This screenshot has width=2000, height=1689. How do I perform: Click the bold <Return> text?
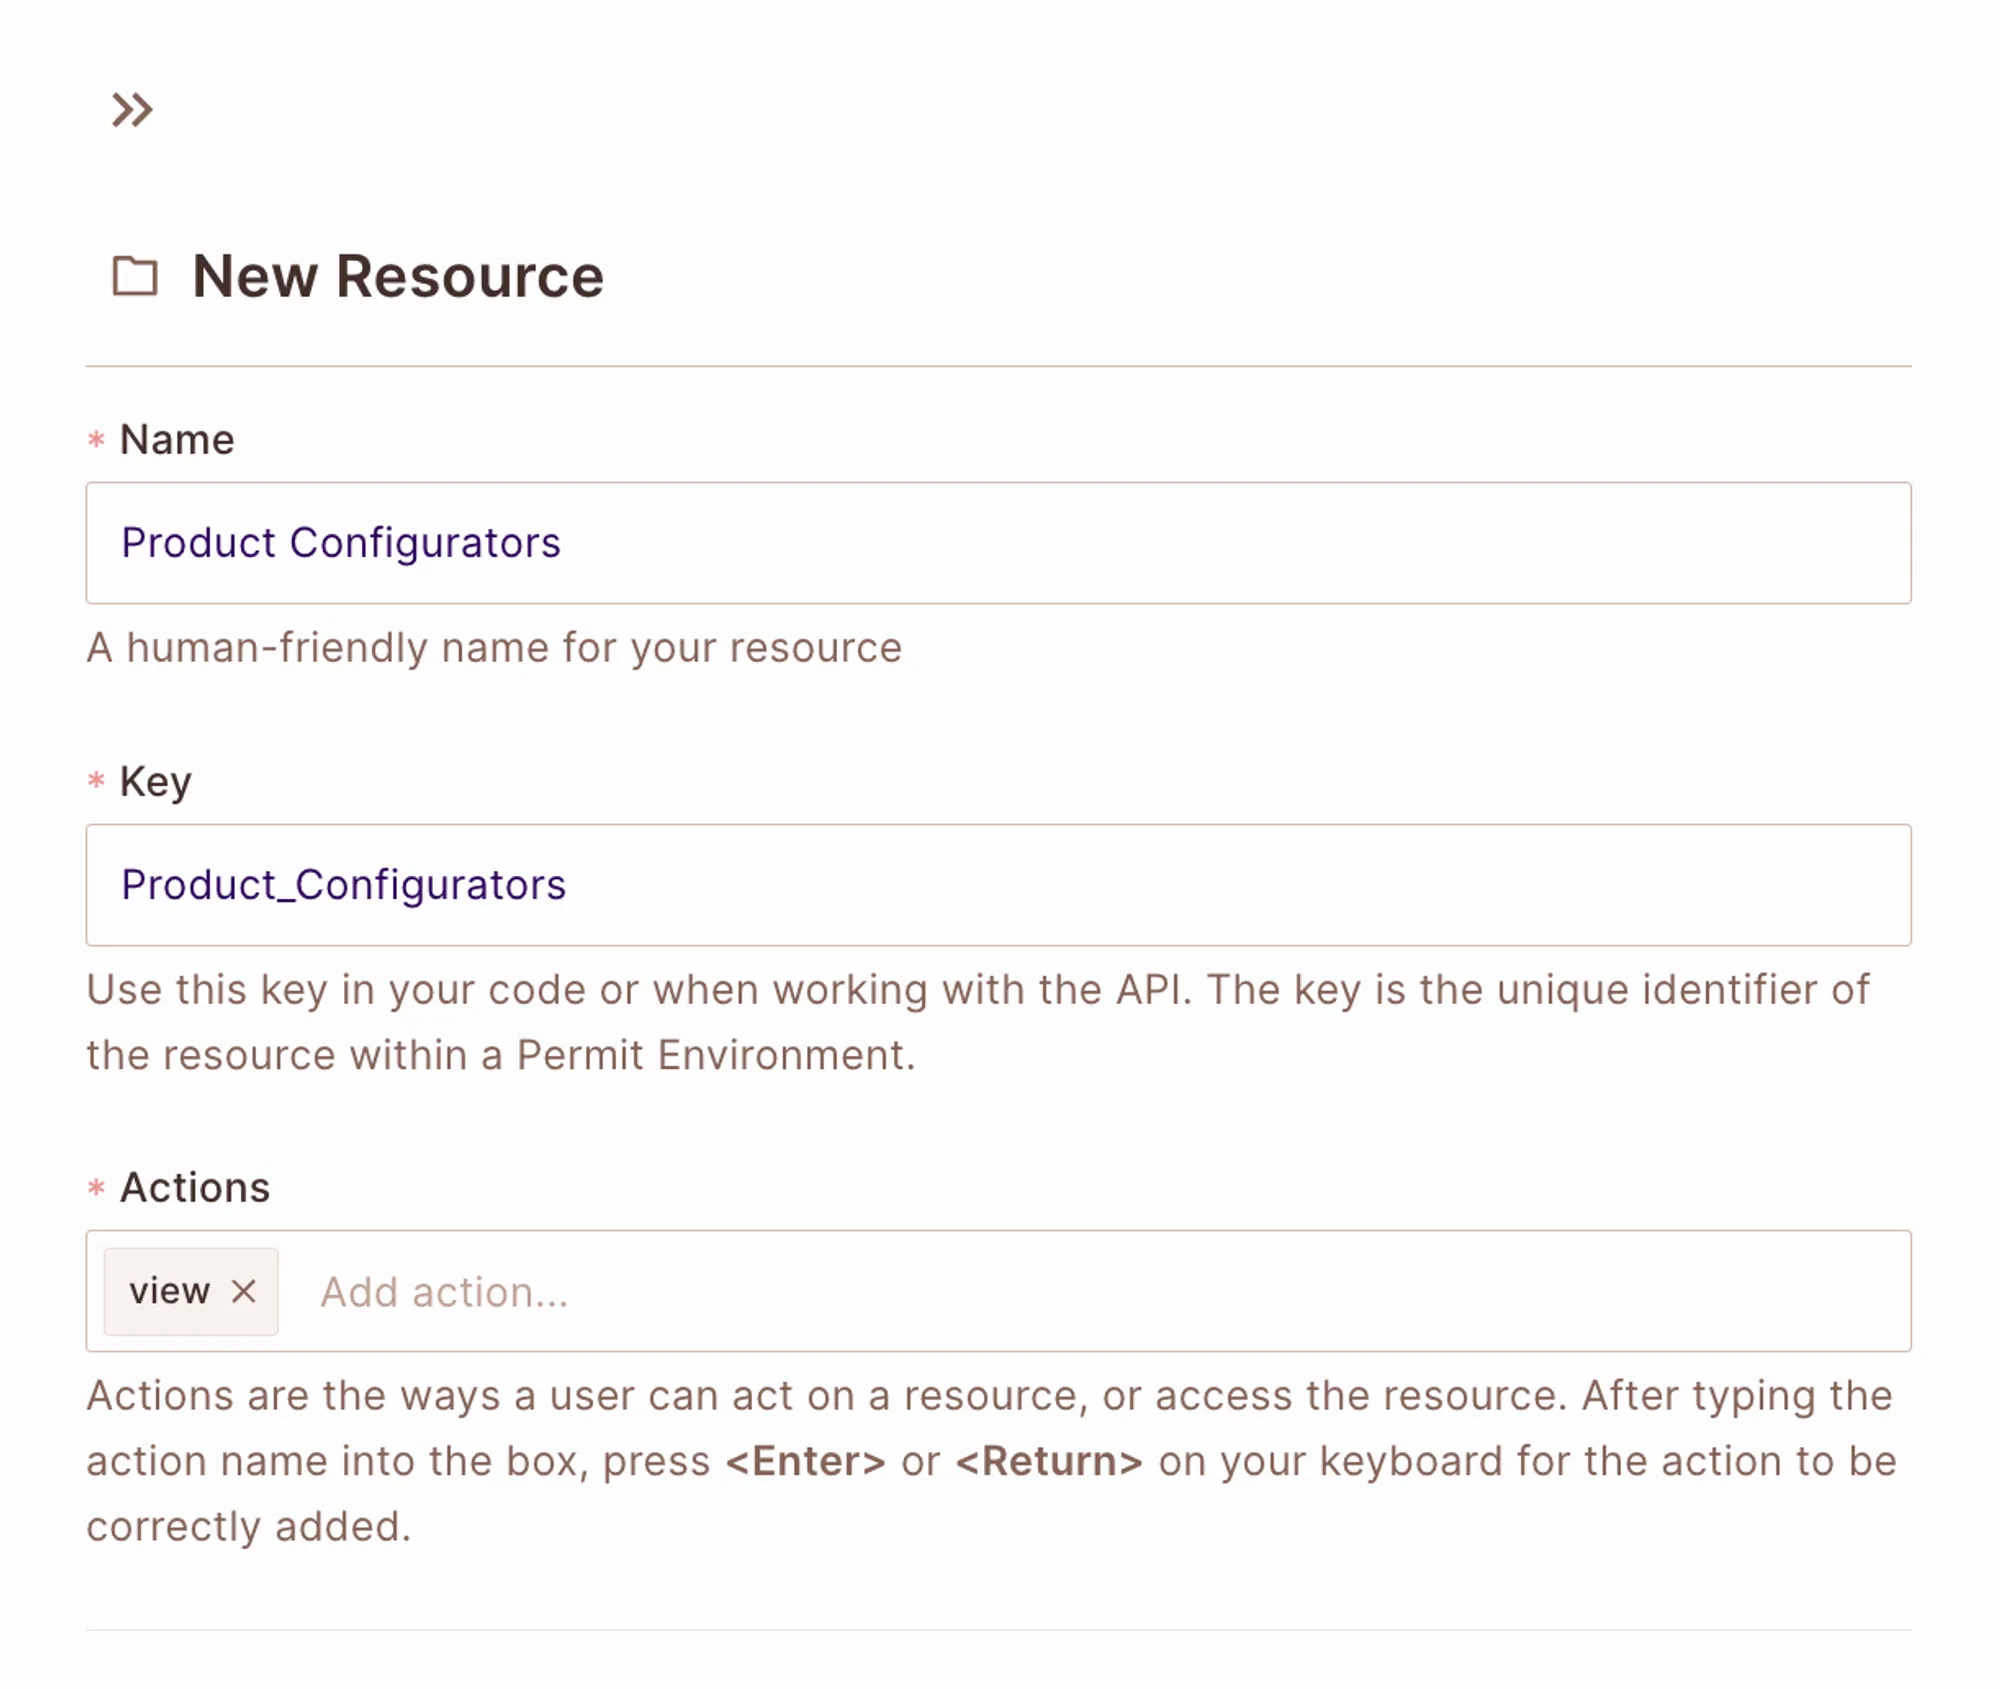(x=1049, y=1461)
